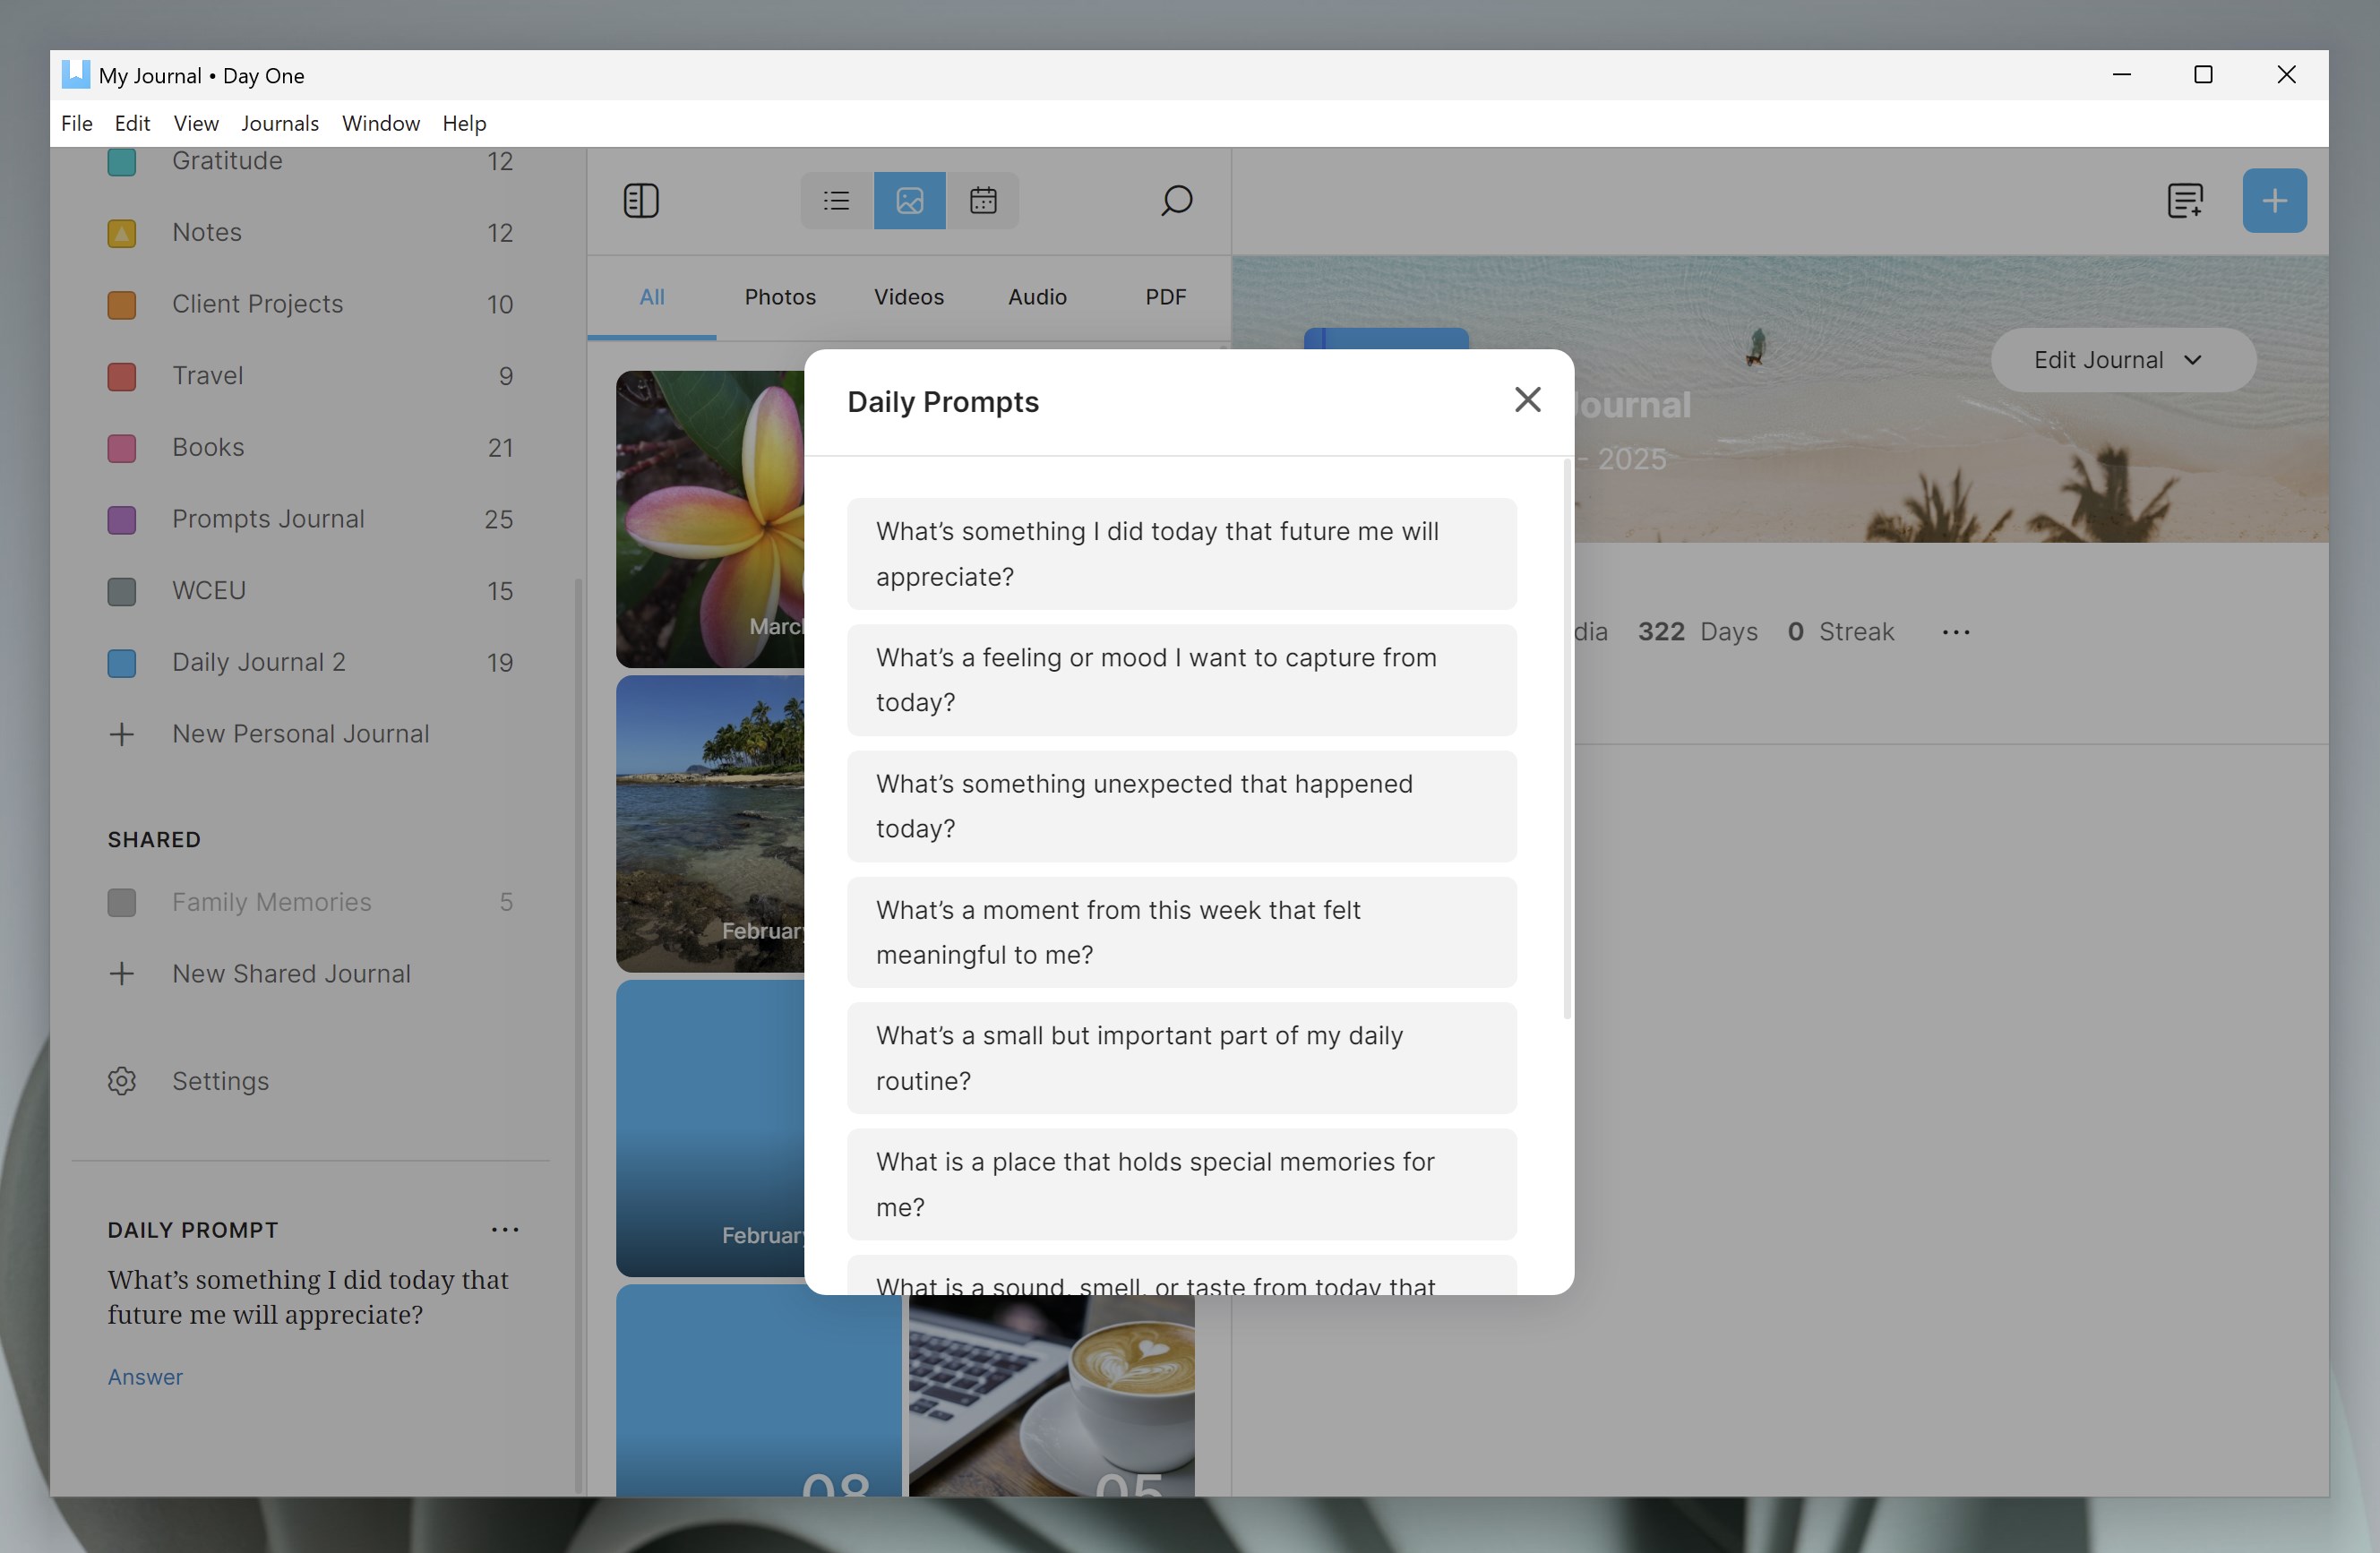2380x1553 pixels.
Task: Create entry with the blue plus icon
Action: (2274, 200)
